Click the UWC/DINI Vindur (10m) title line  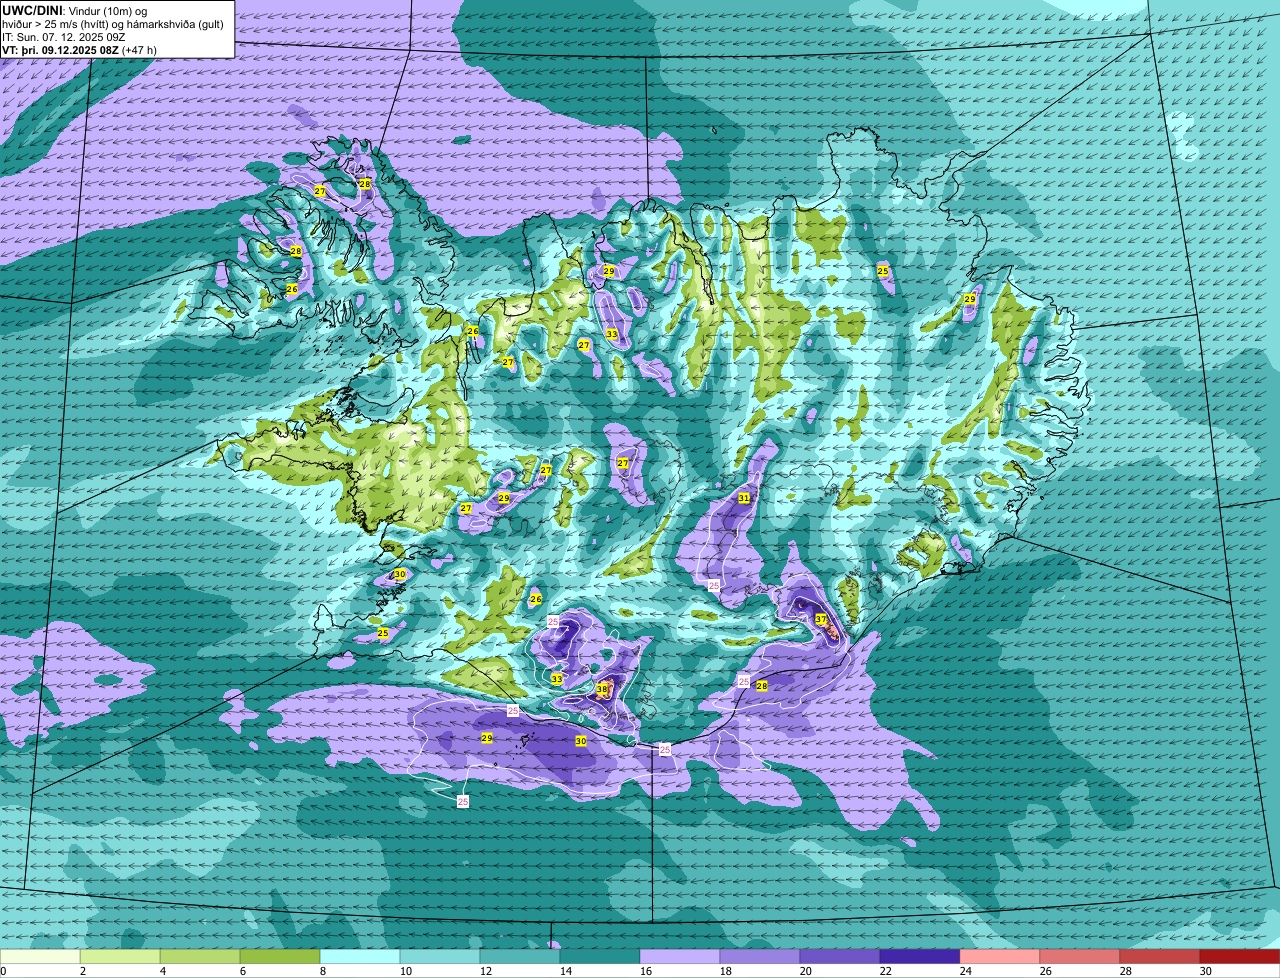[76, 9]
